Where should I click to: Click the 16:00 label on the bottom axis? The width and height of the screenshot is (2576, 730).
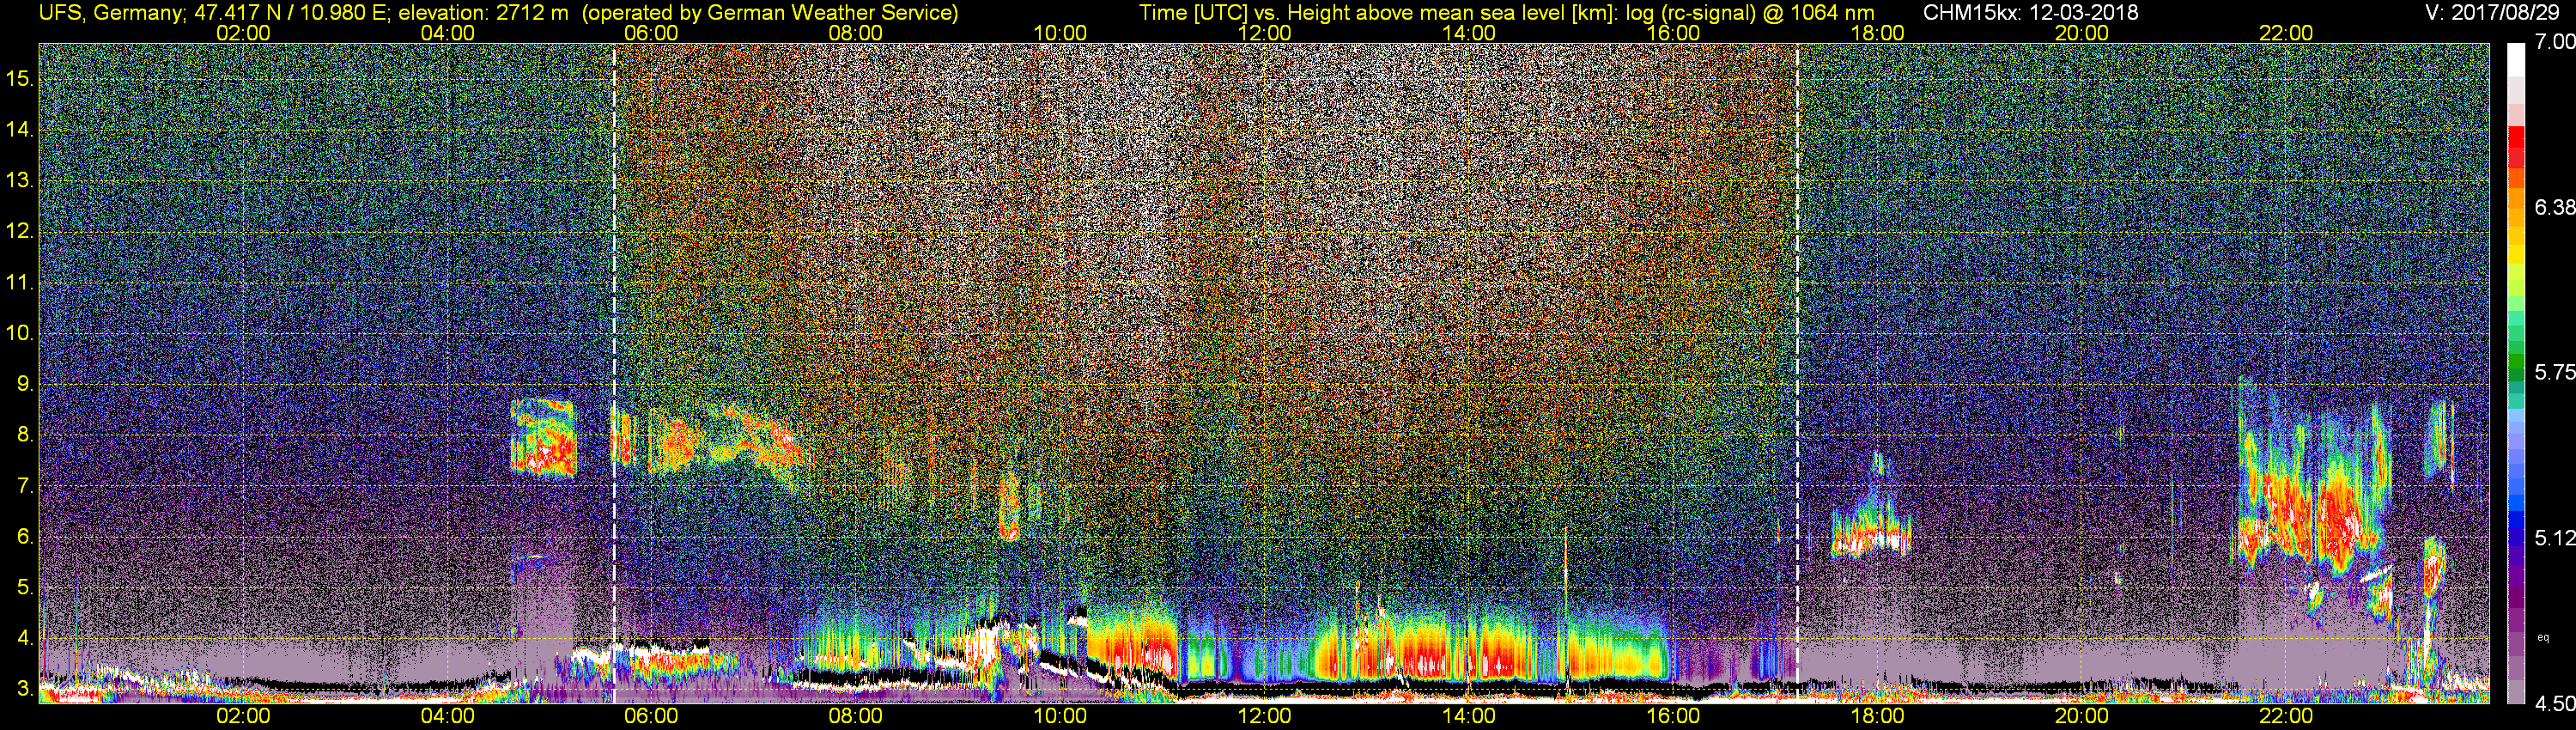[1673, 716]
